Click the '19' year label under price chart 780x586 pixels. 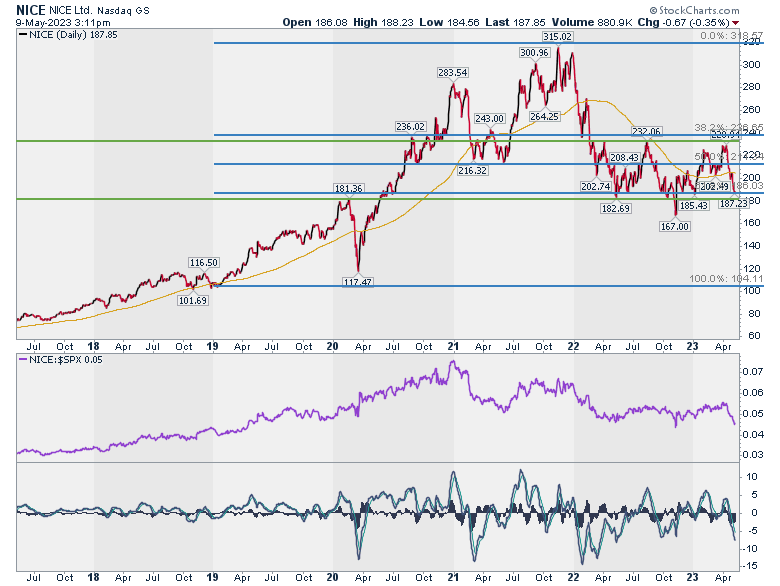click(x=212, y=346)
